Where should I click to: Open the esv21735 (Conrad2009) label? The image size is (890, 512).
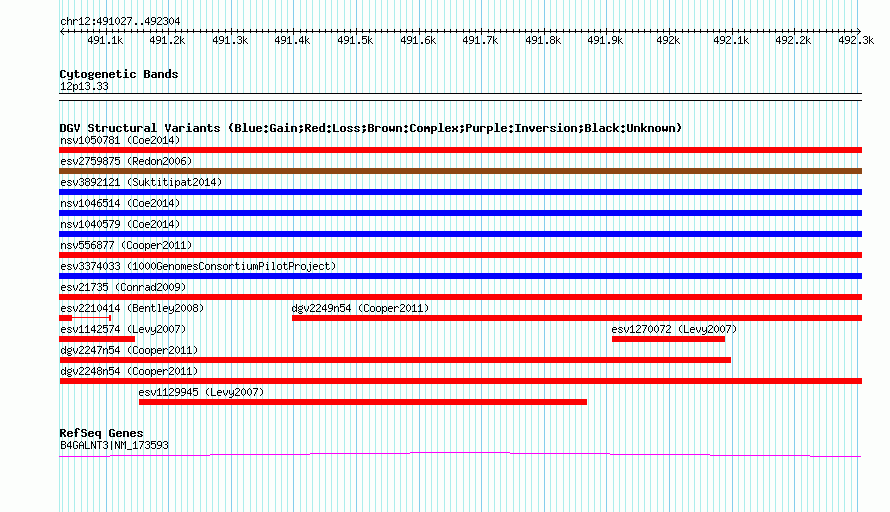(123, 287)
